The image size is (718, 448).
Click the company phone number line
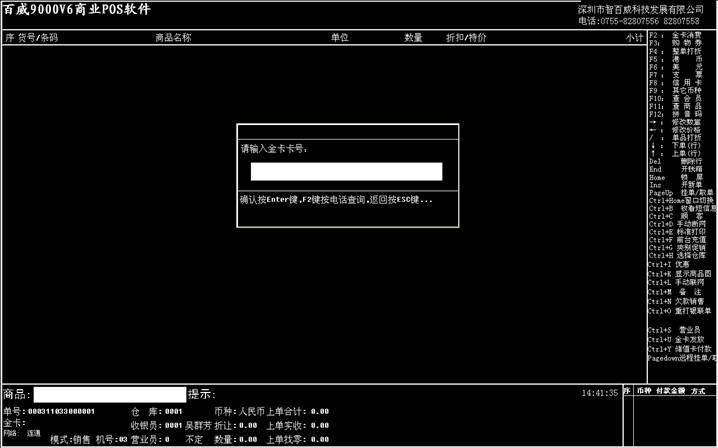pyautogui.click(x=638, y=21)
